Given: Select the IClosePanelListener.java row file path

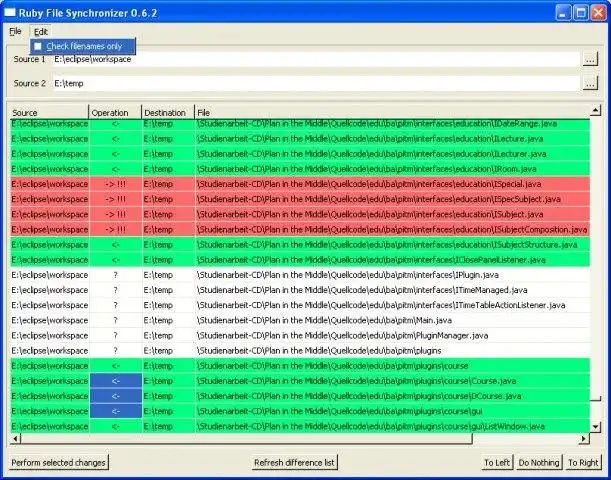Looking at the screenshot, I should pos(371,260).
